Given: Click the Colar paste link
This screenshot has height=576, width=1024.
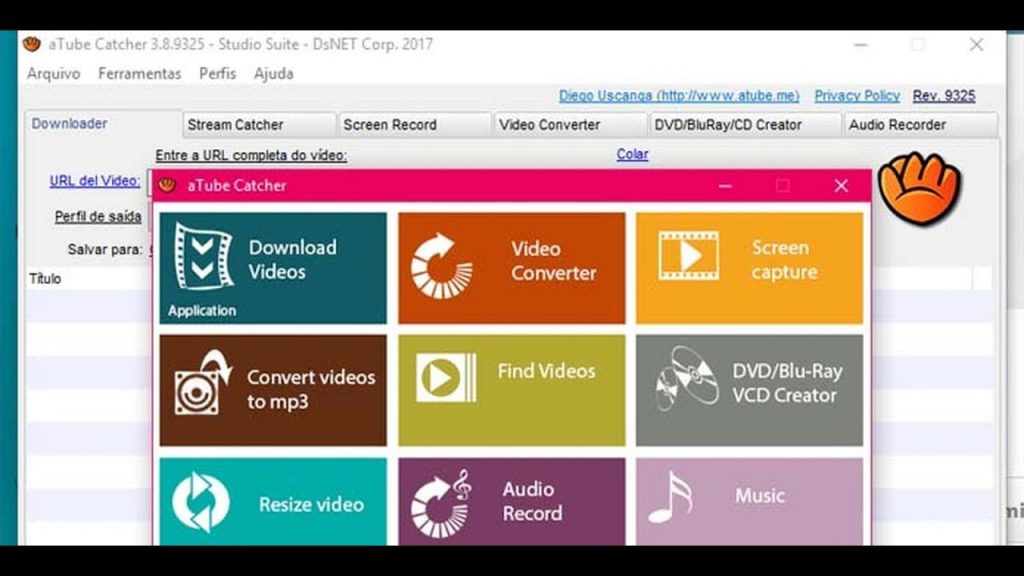Looking at the screenshot, I should pos(632,154).
